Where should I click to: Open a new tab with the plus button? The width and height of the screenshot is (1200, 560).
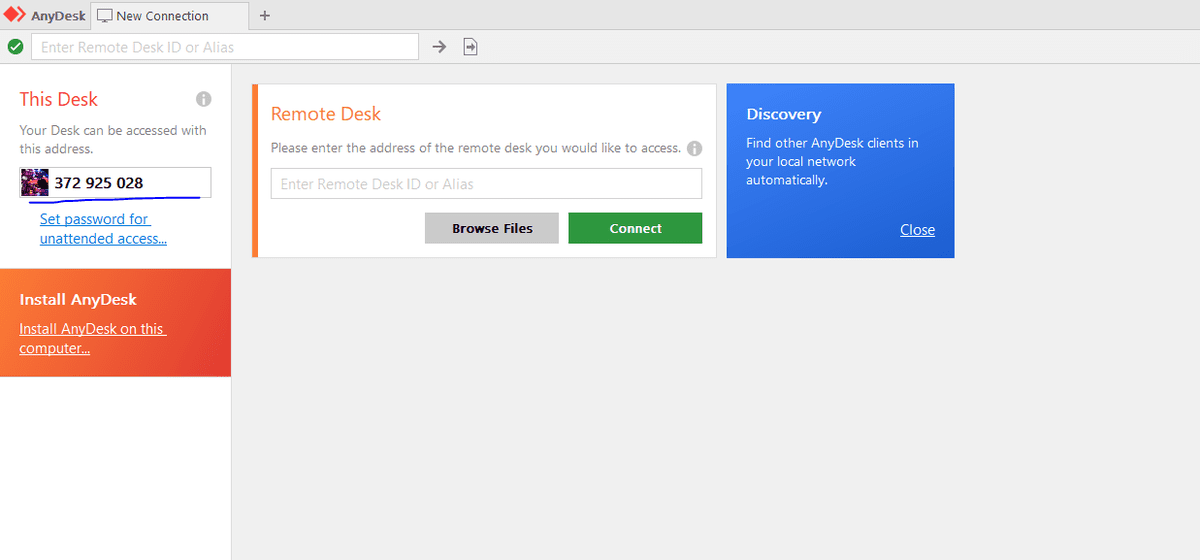[265, 16]
